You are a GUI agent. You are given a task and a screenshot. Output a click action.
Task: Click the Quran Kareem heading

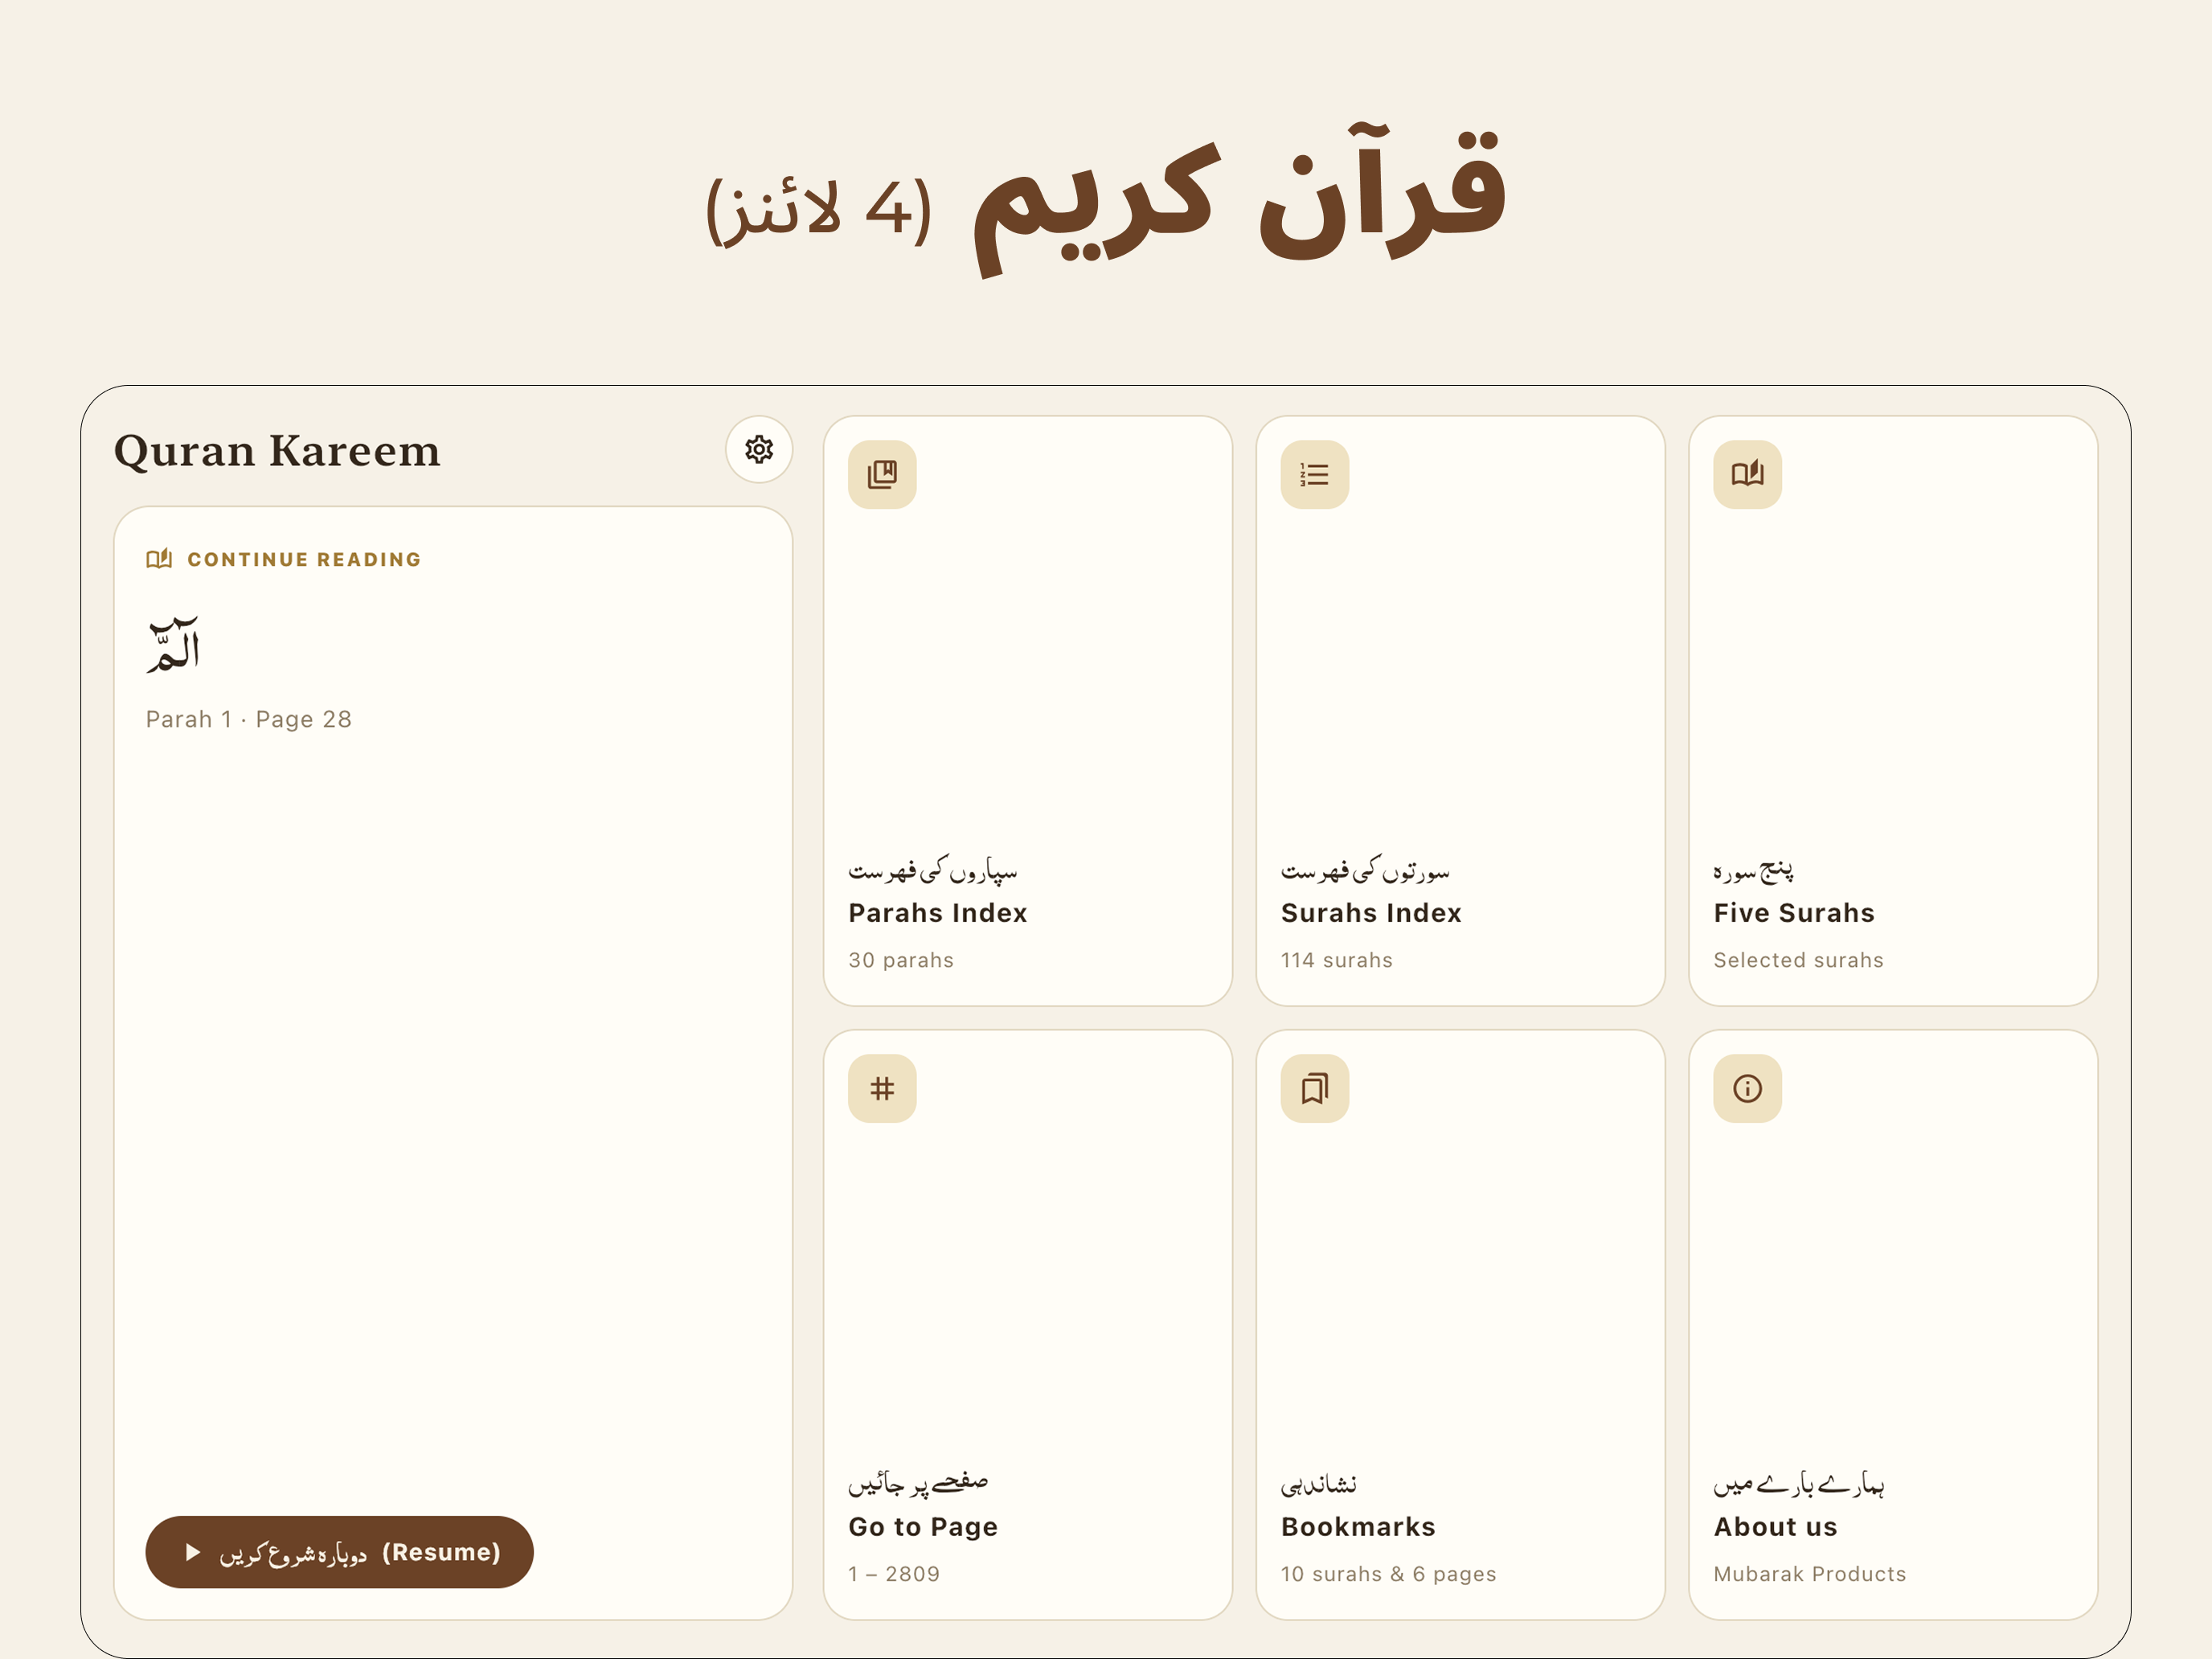pos(277,450)
